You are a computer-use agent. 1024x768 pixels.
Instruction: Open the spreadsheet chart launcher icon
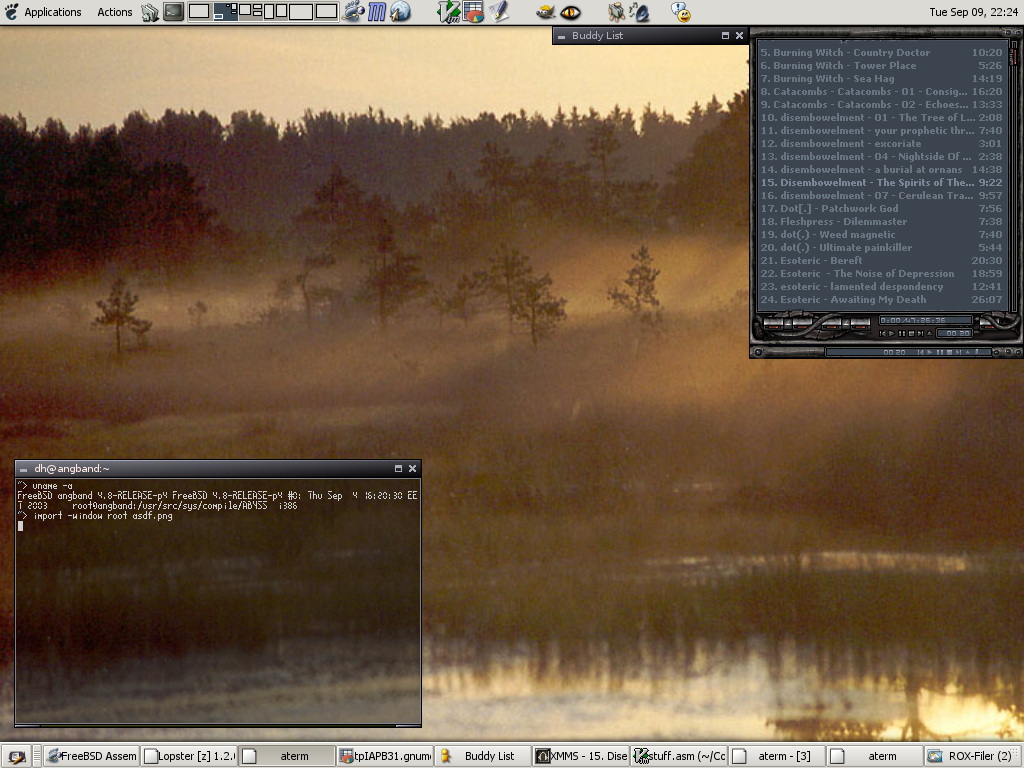pos(474,12)
